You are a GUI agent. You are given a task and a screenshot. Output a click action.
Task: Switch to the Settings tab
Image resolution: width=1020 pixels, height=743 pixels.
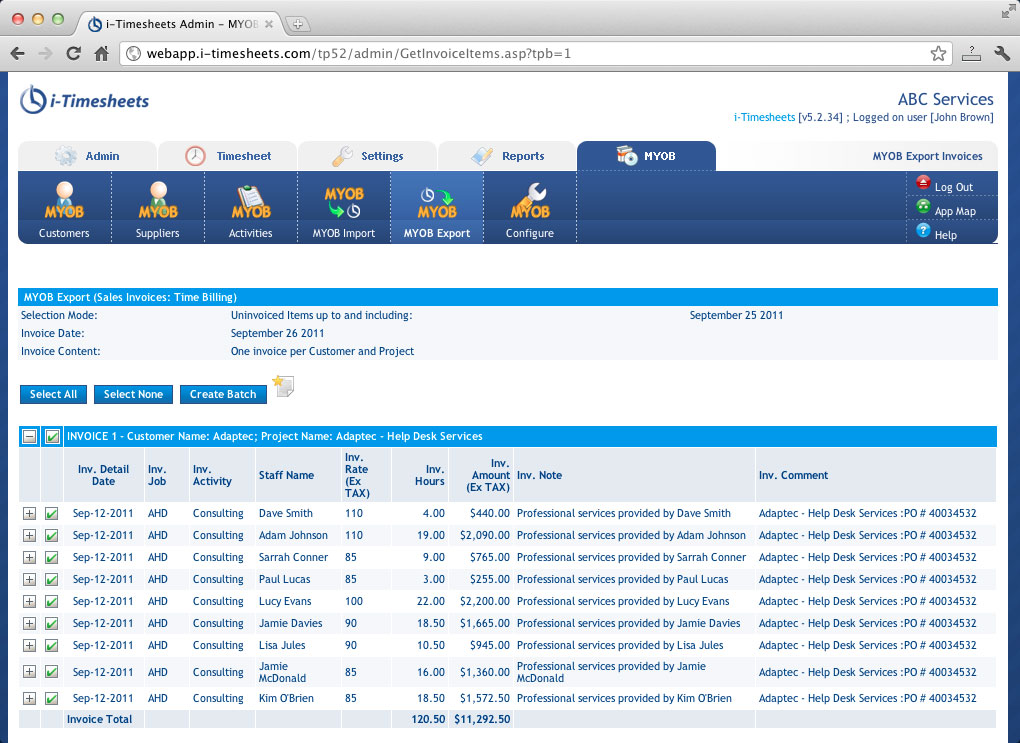[368, 156]
